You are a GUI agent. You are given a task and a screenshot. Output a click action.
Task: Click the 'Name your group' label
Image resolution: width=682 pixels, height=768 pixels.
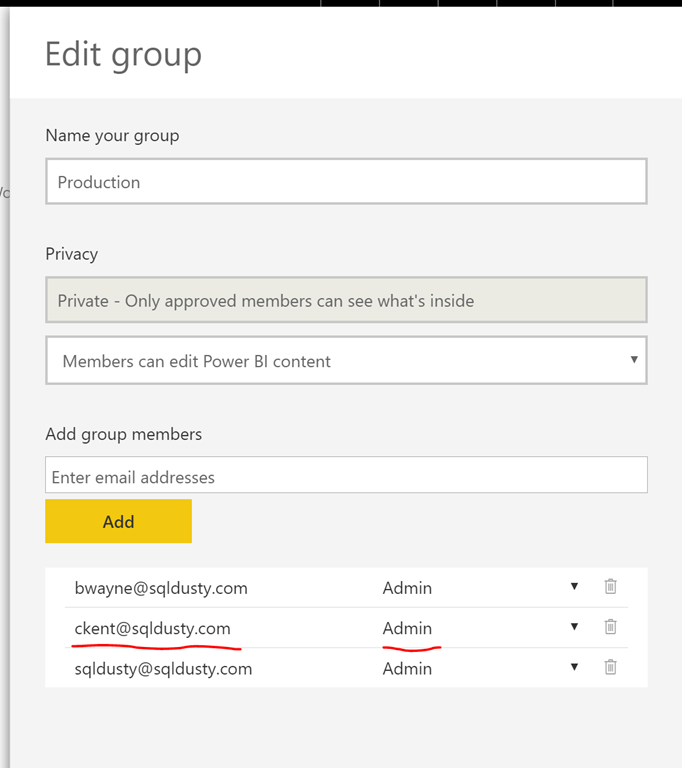pyautogui.click(x=112, y=135)
